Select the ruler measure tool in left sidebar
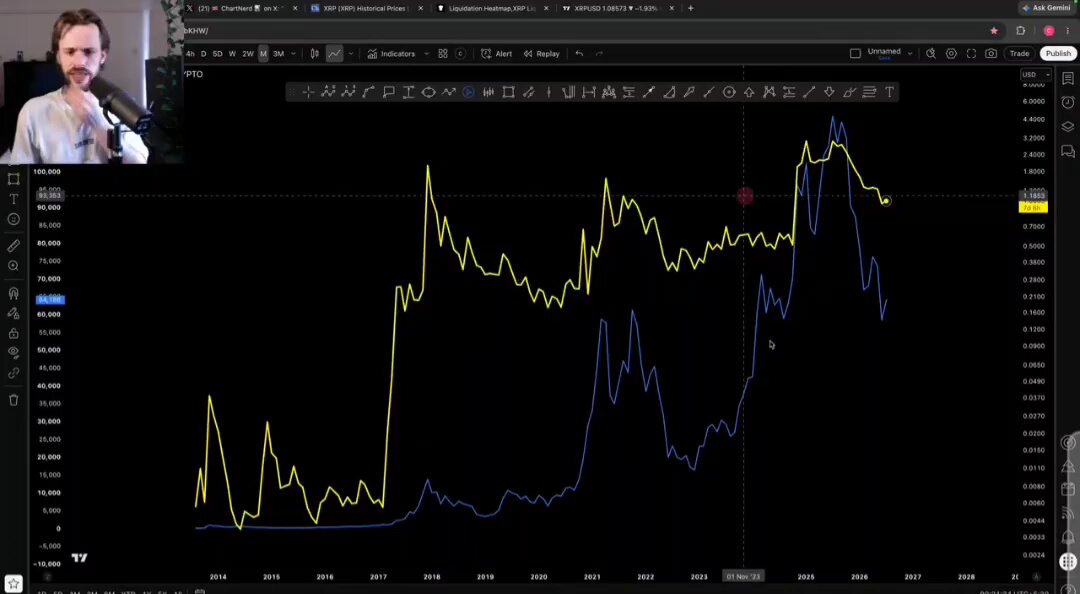1080x594 pixels. pyautogui.click(x=13, y=246)
